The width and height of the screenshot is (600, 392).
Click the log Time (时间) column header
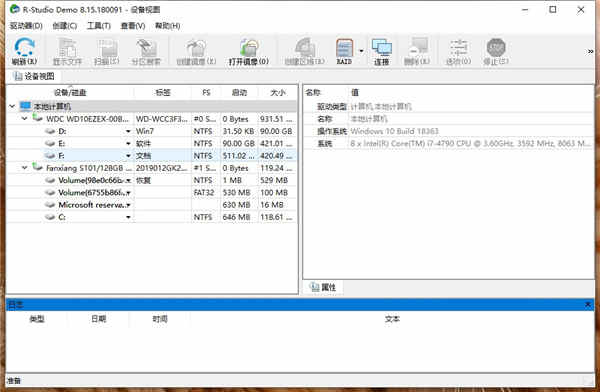coord(160,318)
